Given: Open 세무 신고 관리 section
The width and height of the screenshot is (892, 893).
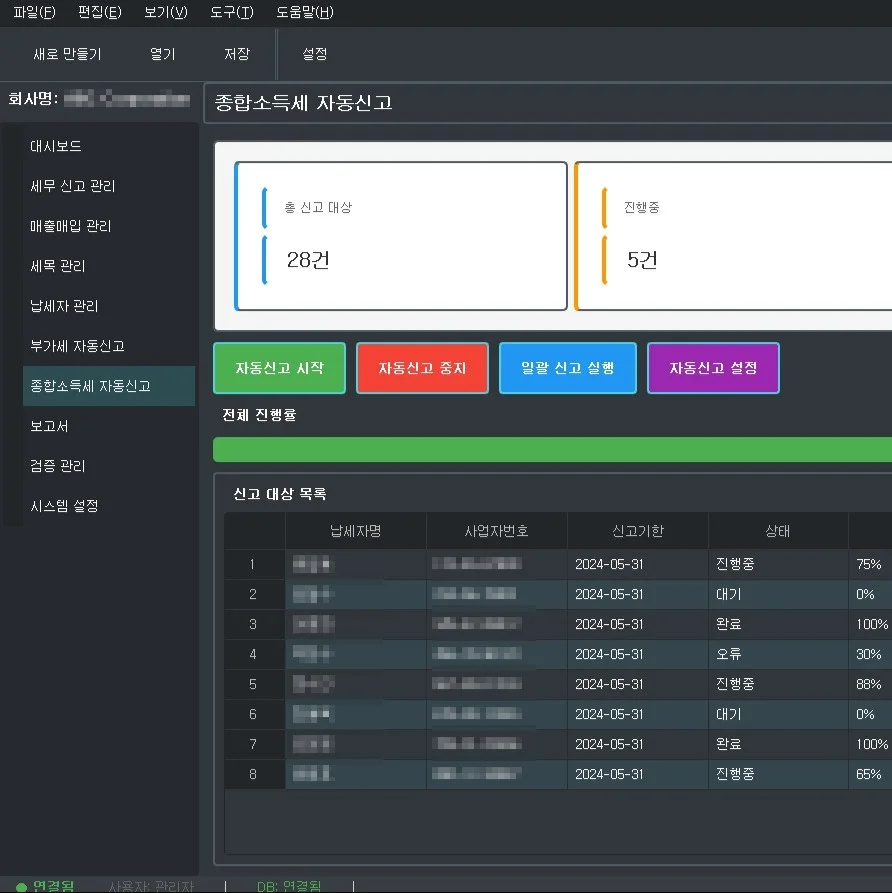Looking at the screenshot, I should tap(72, 186).
